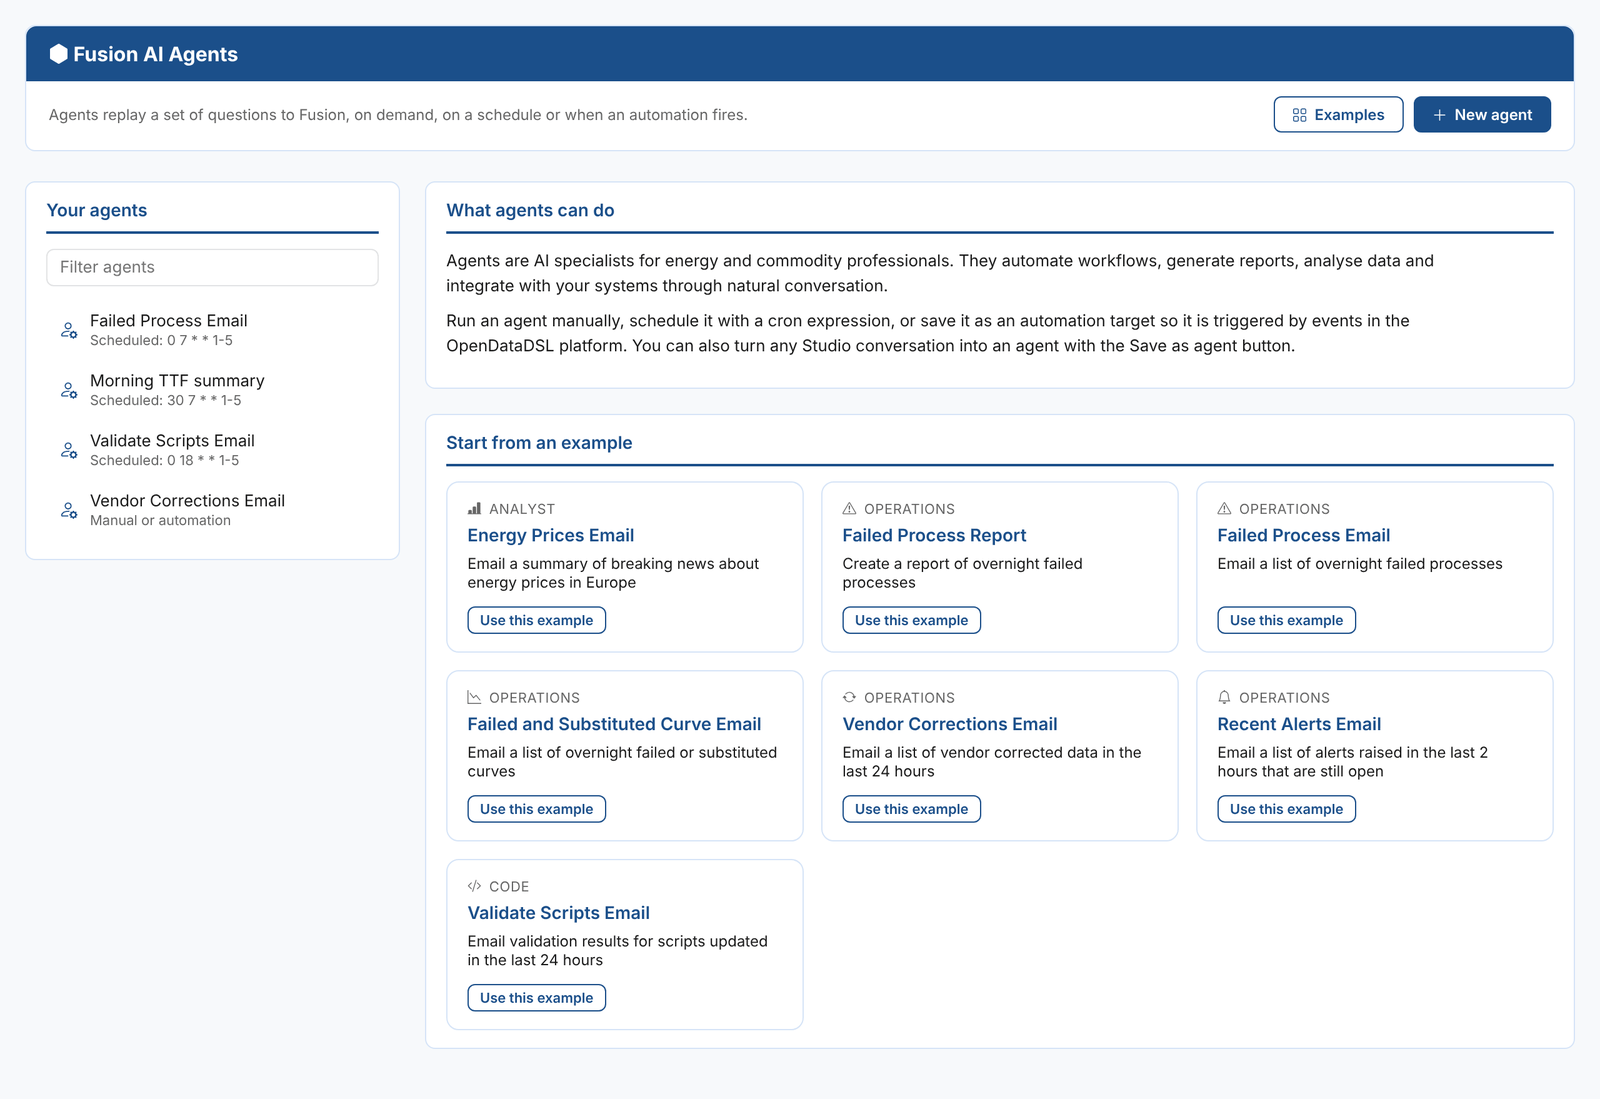Viewport: 1600px width, 1099px height.
Task: Open the Examples button
Action: (x=1338, y=115)
